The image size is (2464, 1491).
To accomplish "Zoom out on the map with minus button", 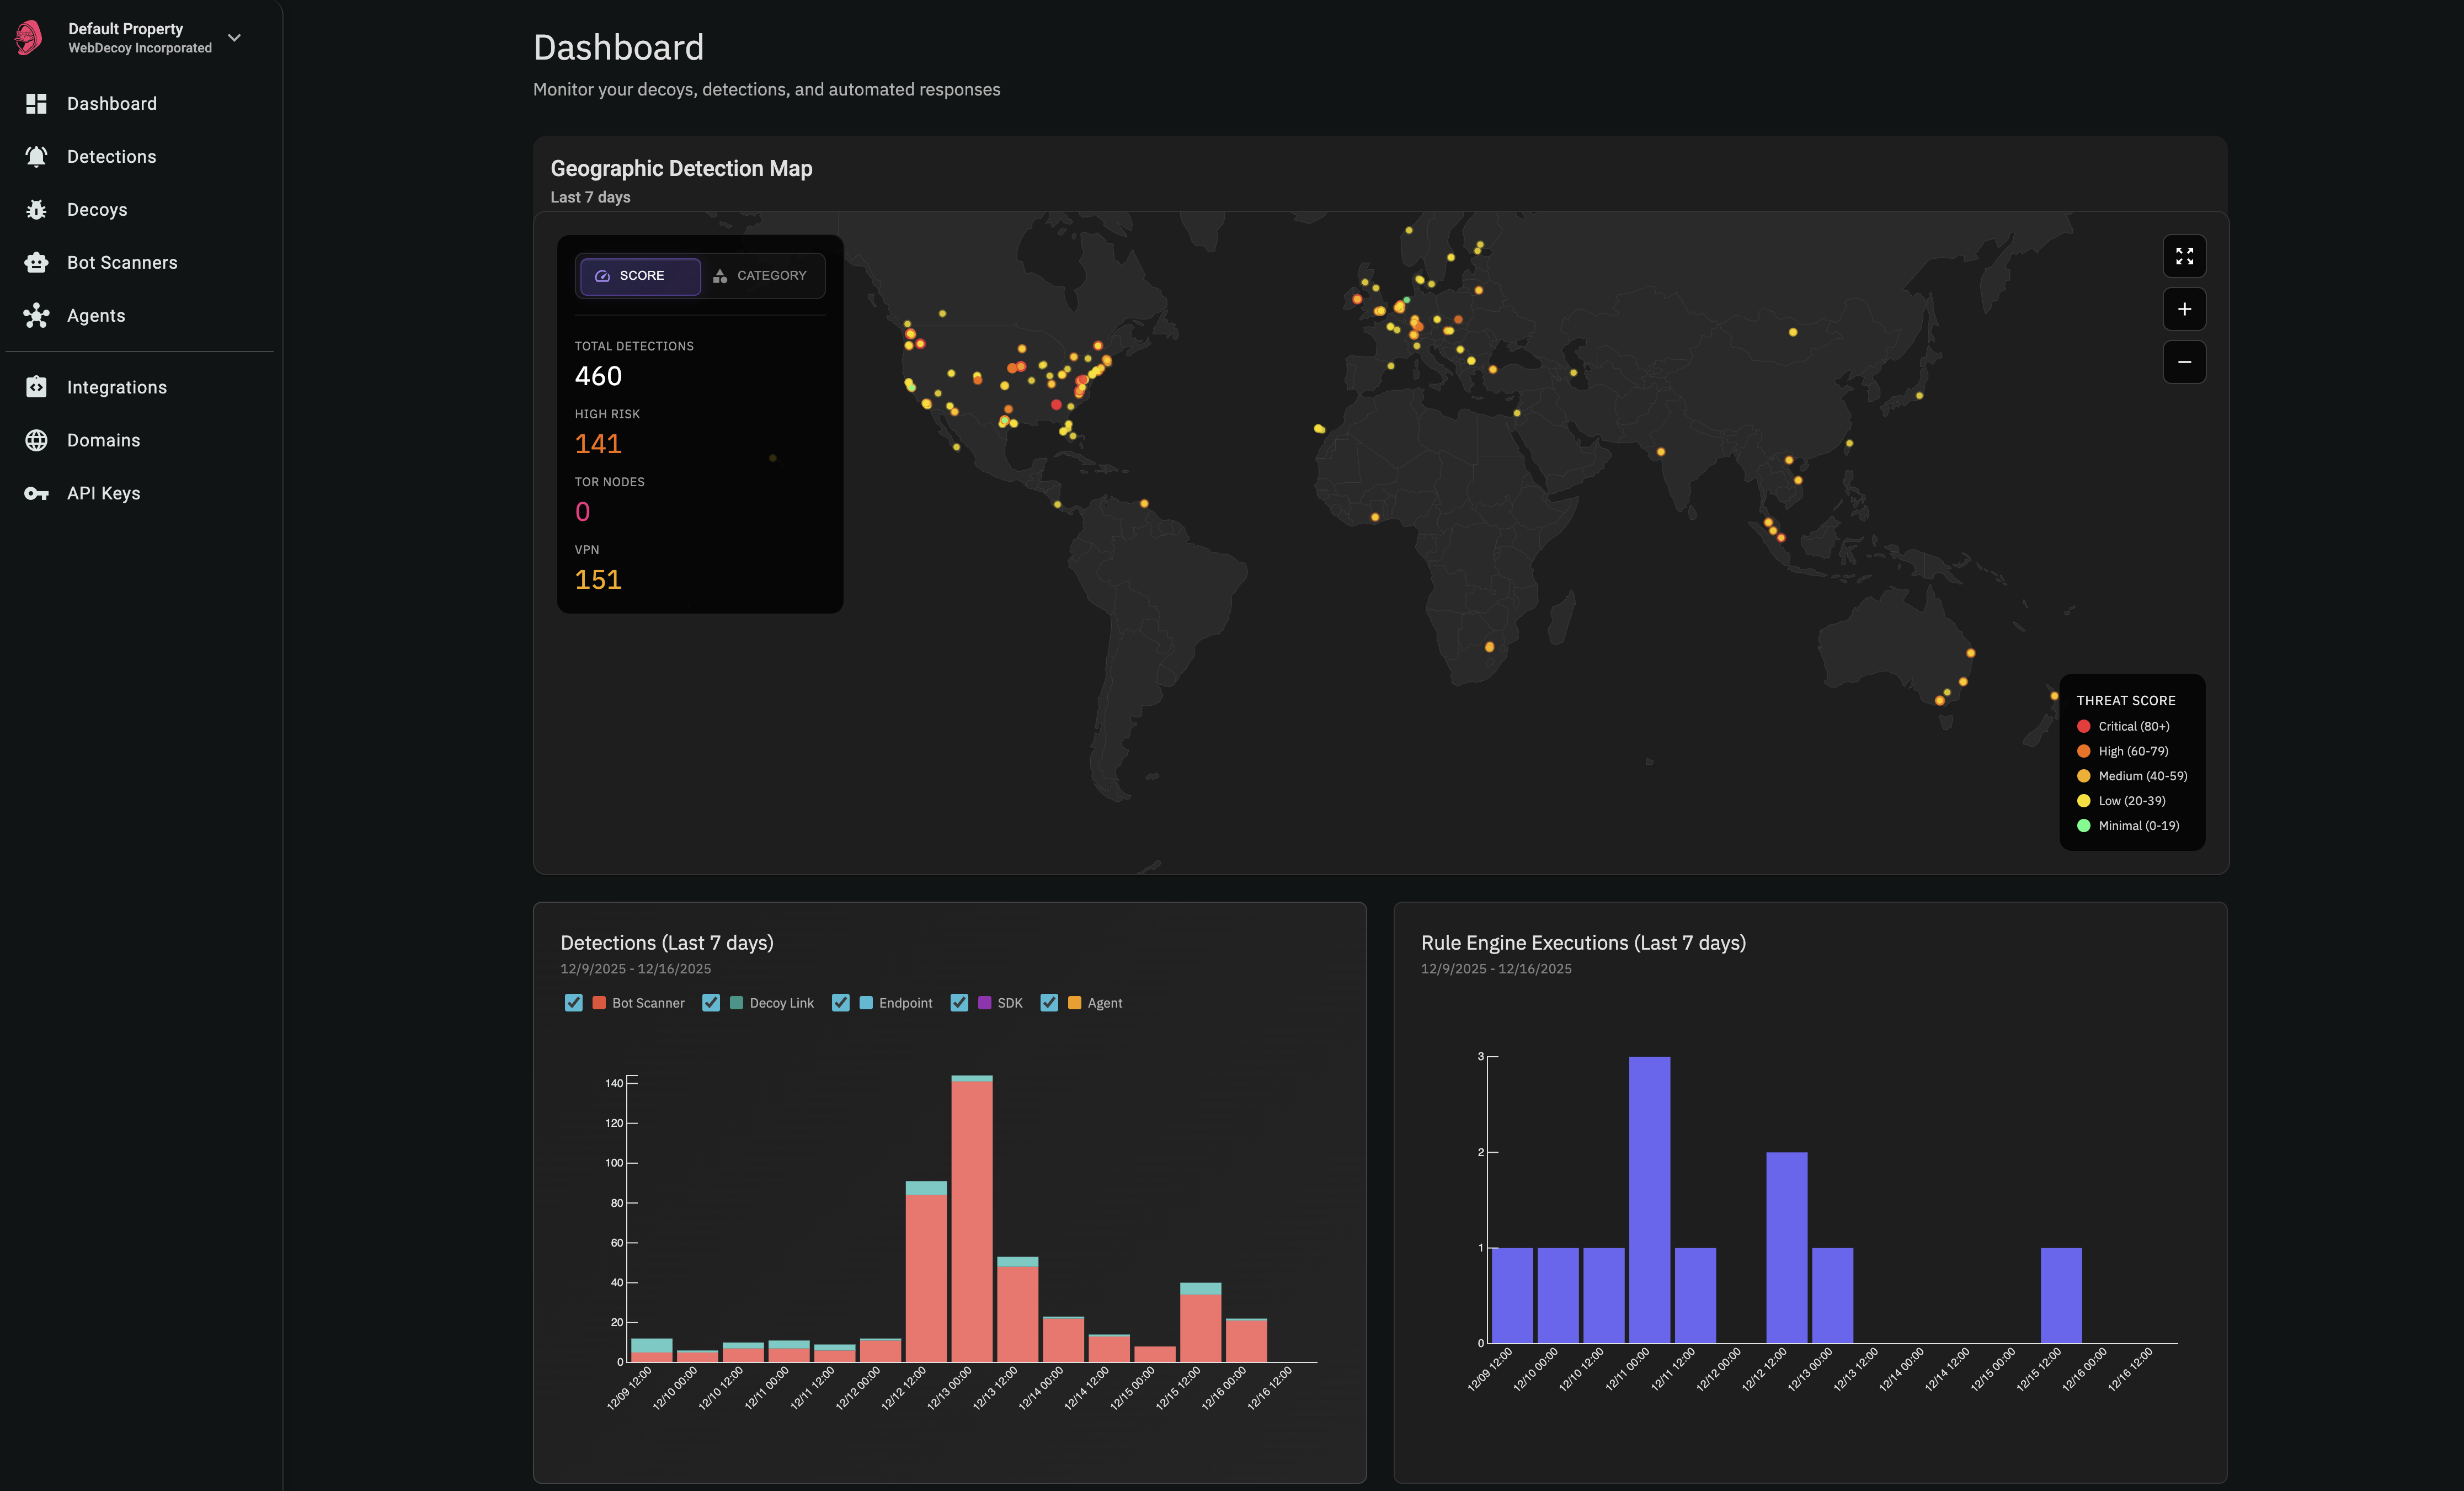I will 2185,362.
